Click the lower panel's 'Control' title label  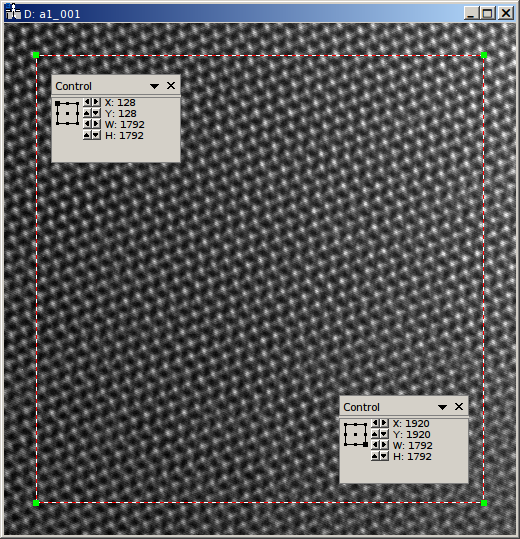(x=361, y=407)
